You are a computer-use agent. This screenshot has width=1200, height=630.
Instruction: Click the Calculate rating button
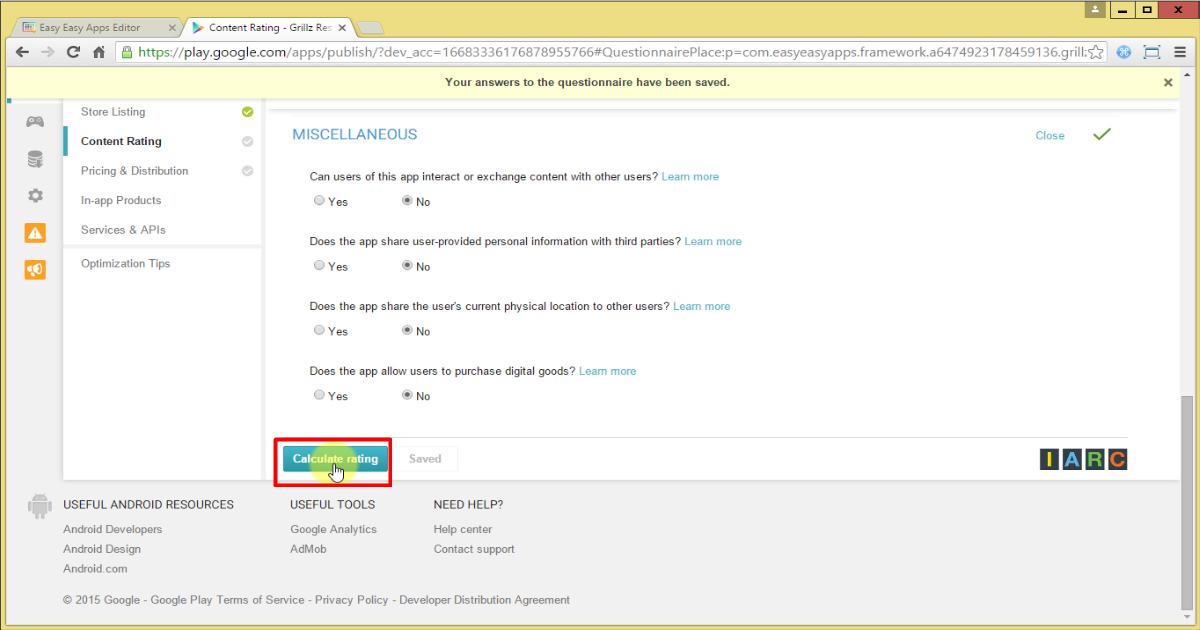coord(334,458)
